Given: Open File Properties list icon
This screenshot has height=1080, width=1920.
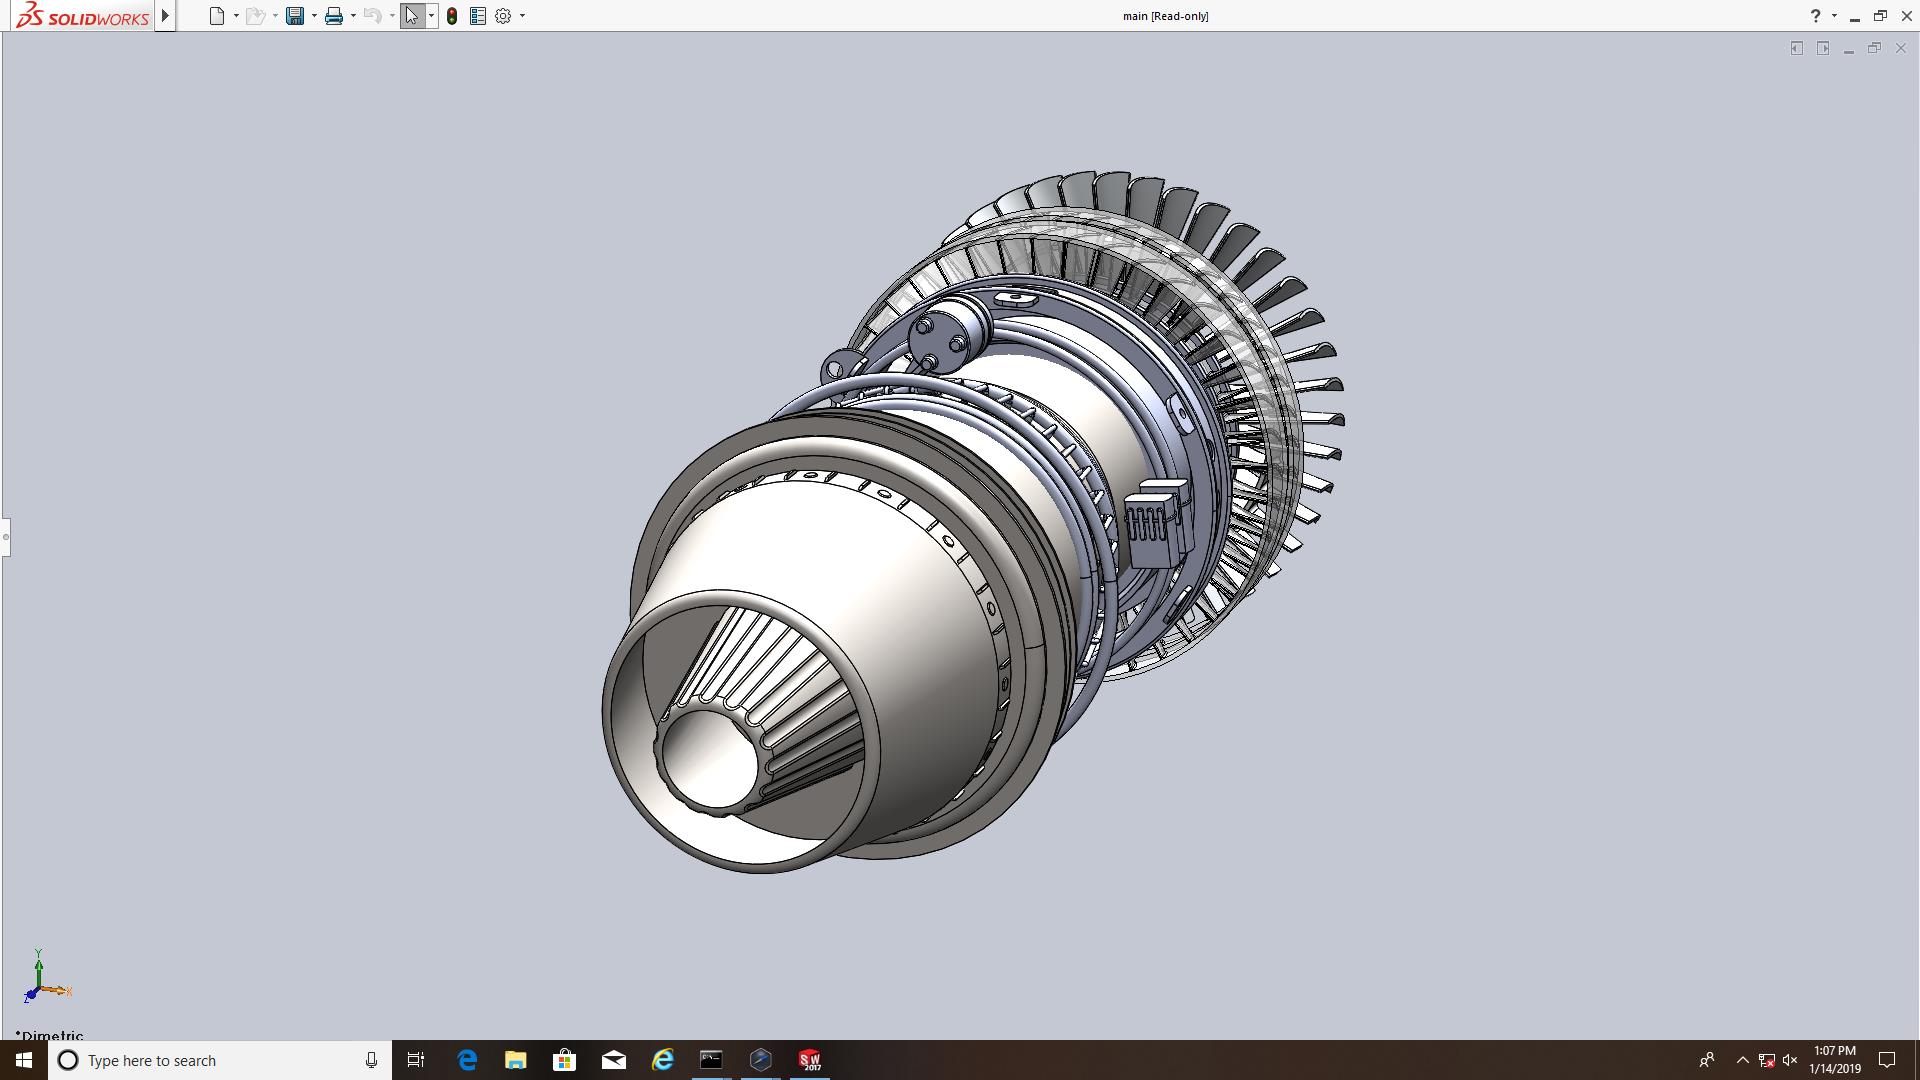Looking at the screenshot, I should (478, 16).
